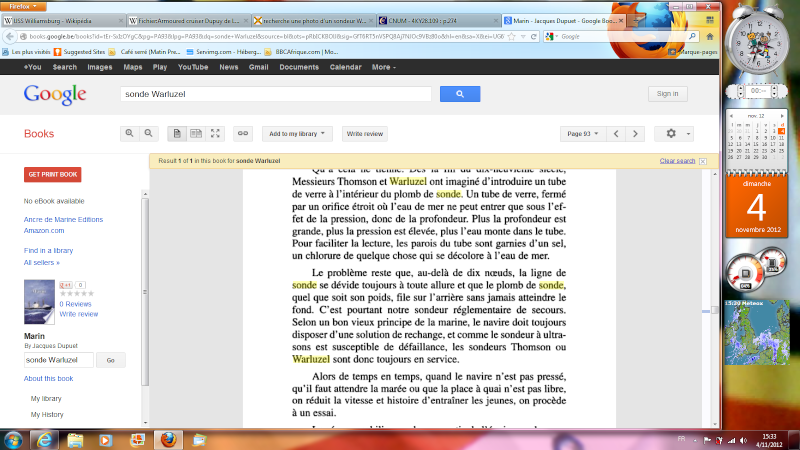
Task: Click Write review button in toolbar
Action: point(365,134)
